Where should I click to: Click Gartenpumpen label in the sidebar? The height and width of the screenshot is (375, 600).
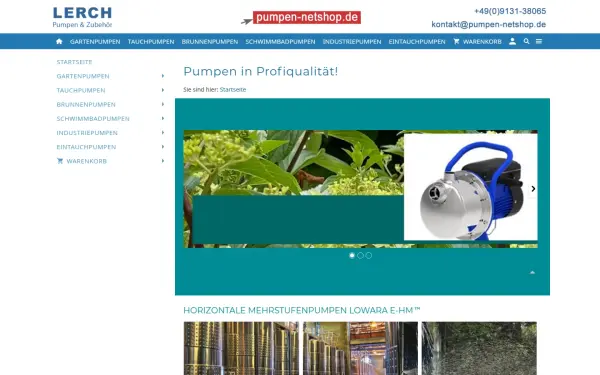point(83,76)
